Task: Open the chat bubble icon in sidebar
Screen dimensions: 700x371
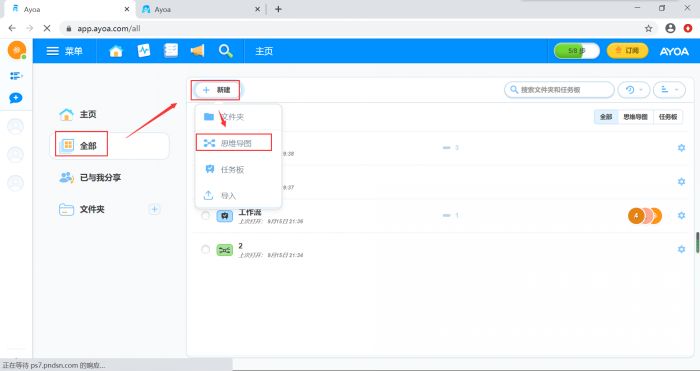Action: pos(16,98)
